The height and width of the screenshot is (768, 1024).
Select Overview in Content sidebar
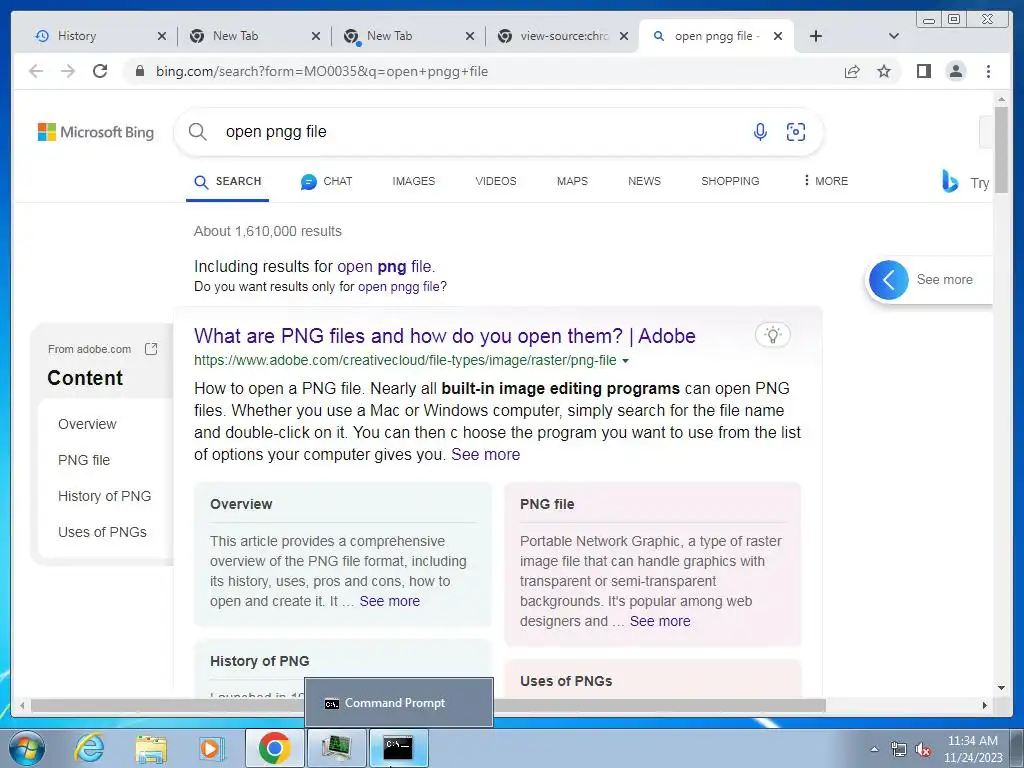click(x=87, y=424)
